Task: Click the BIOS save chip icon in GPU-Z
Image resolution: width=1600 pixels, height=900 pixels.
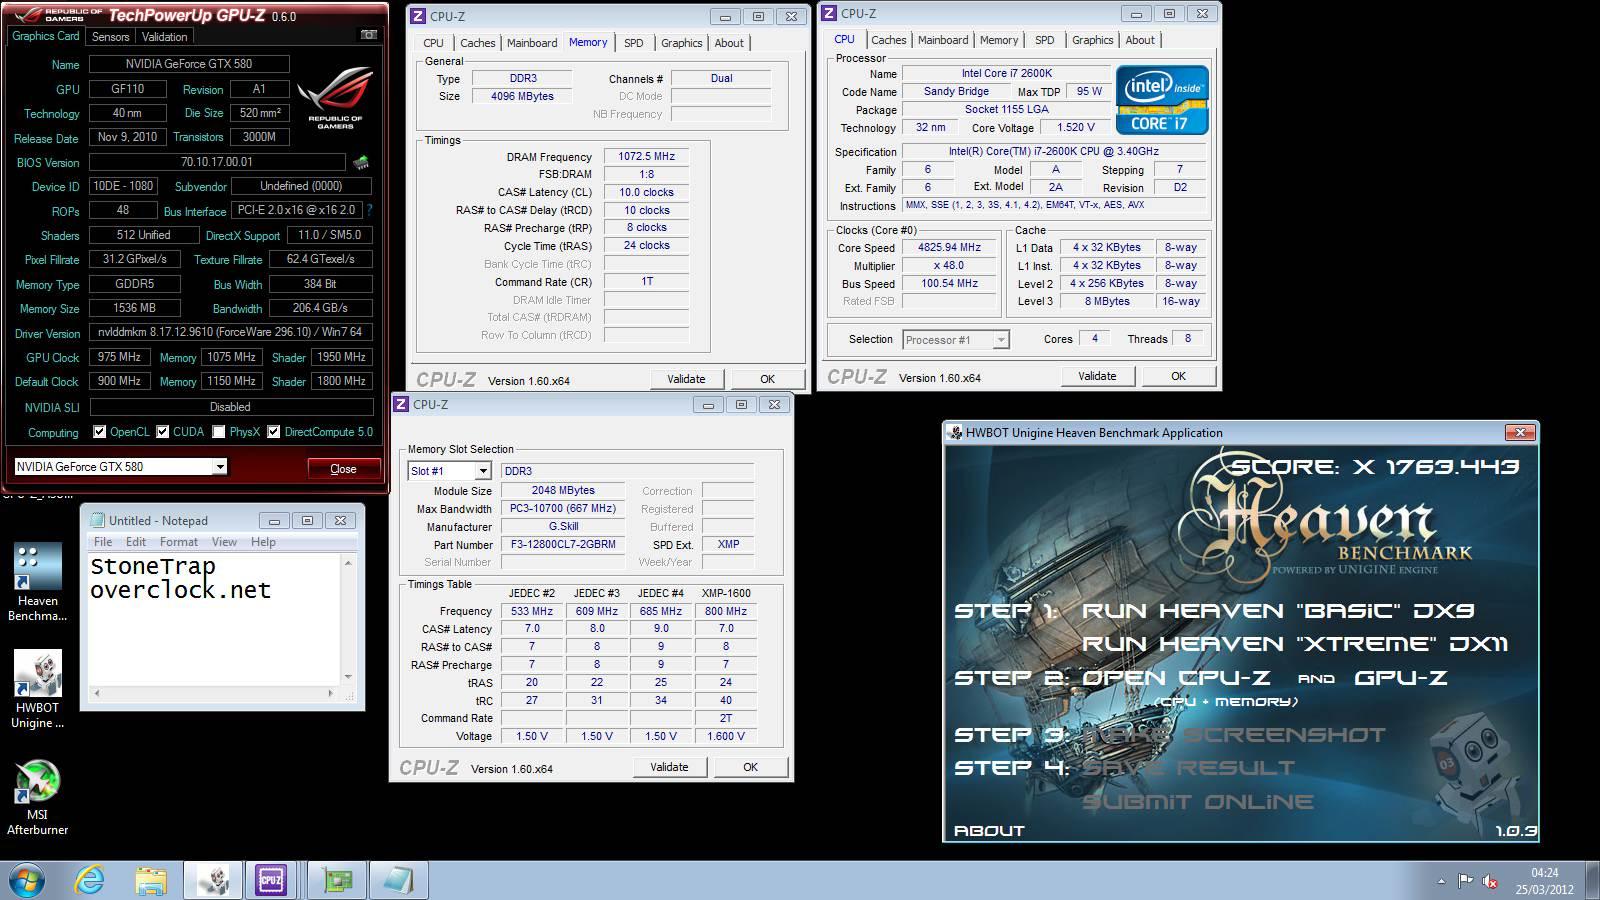Action: coord(361,162)
